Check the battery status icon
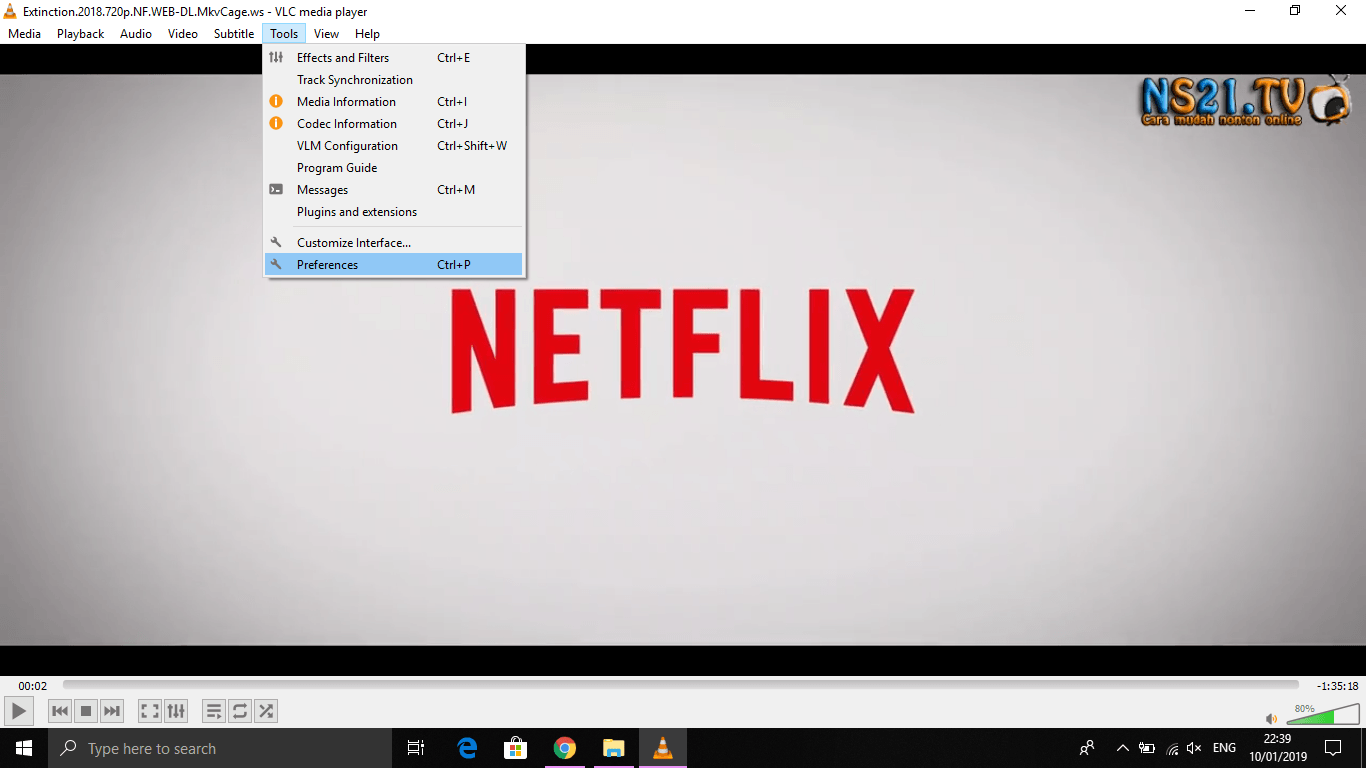The height and width of the screenshot is (768, 1366). pos(1147,748)
